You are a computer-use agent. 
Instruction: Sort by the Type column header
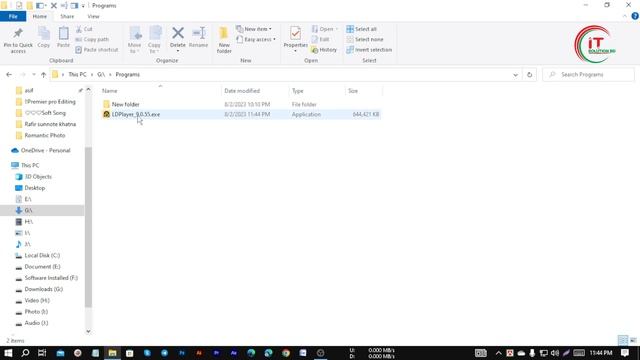pos(317,91)
